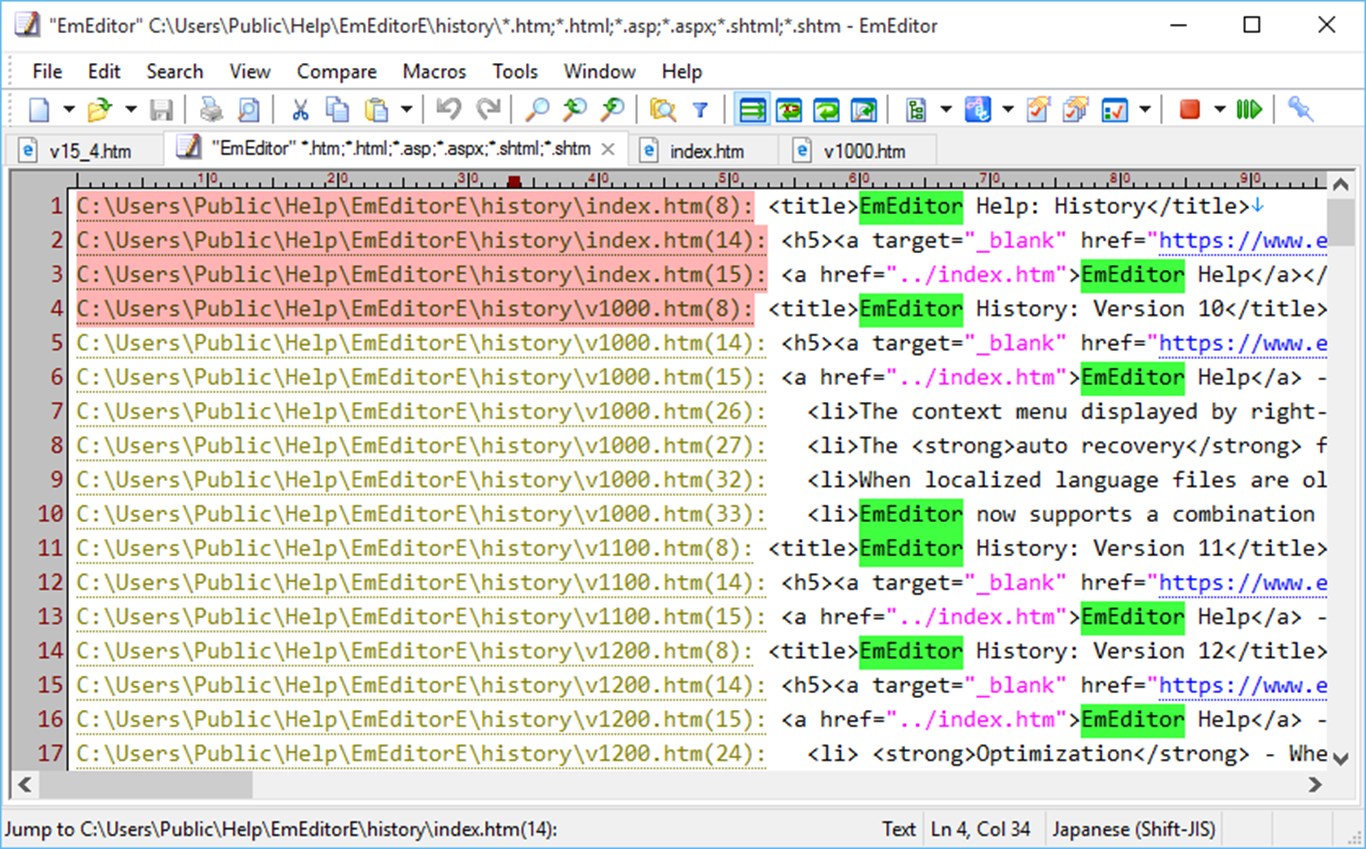
Task: Cut text using the scissors icon
Action: click(x=301, y=109)
